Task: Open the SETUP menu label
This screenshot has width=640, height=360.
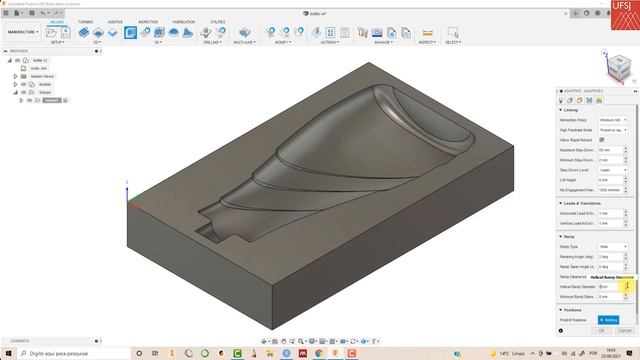Action: (57, 42)
